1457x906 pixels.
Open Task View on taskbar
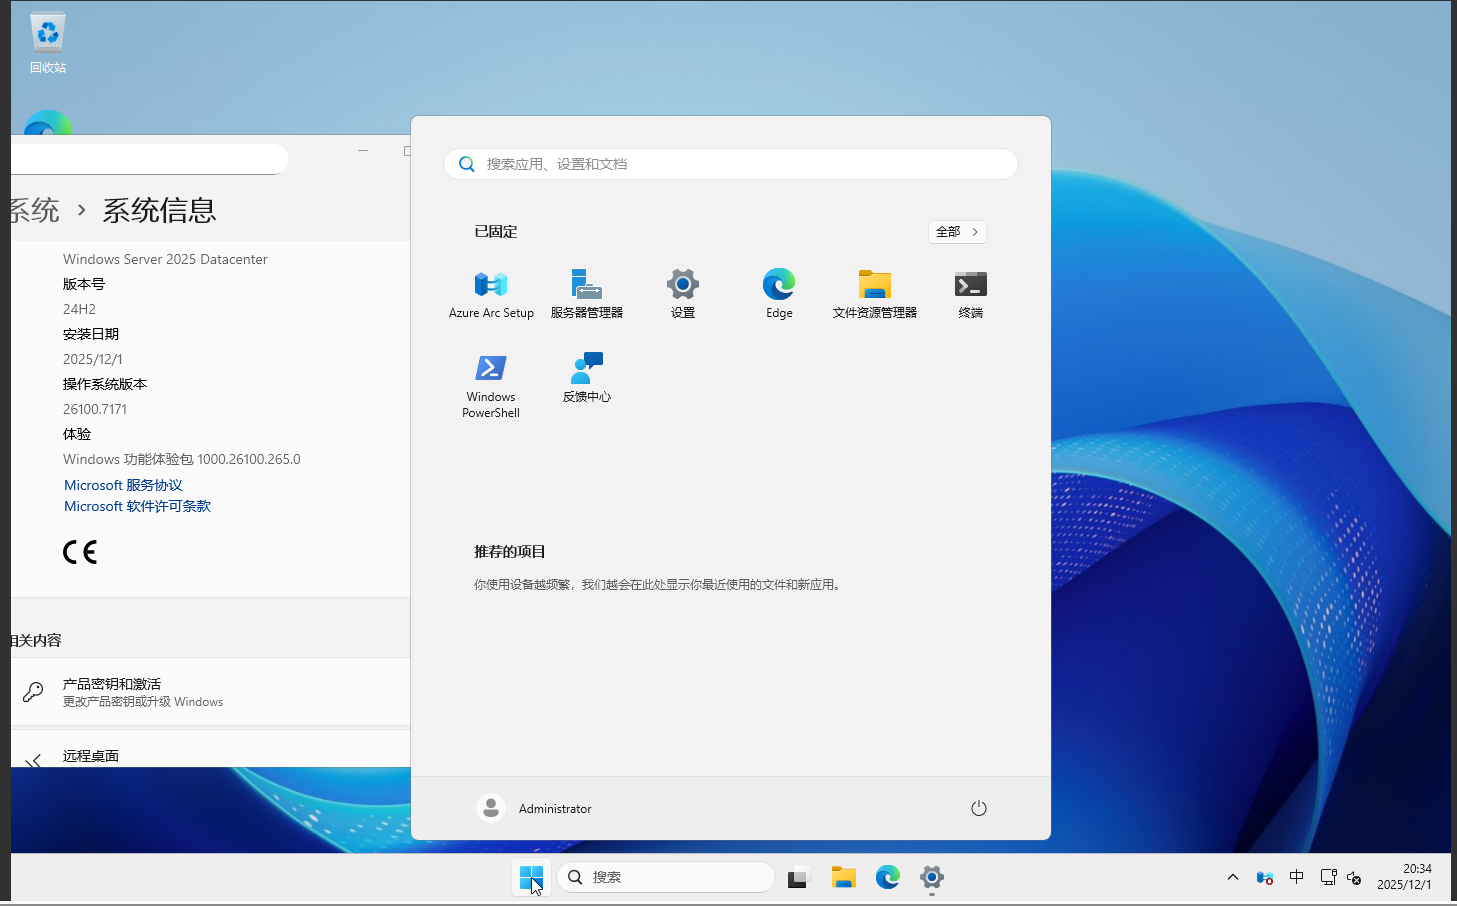tap(798, 877)
